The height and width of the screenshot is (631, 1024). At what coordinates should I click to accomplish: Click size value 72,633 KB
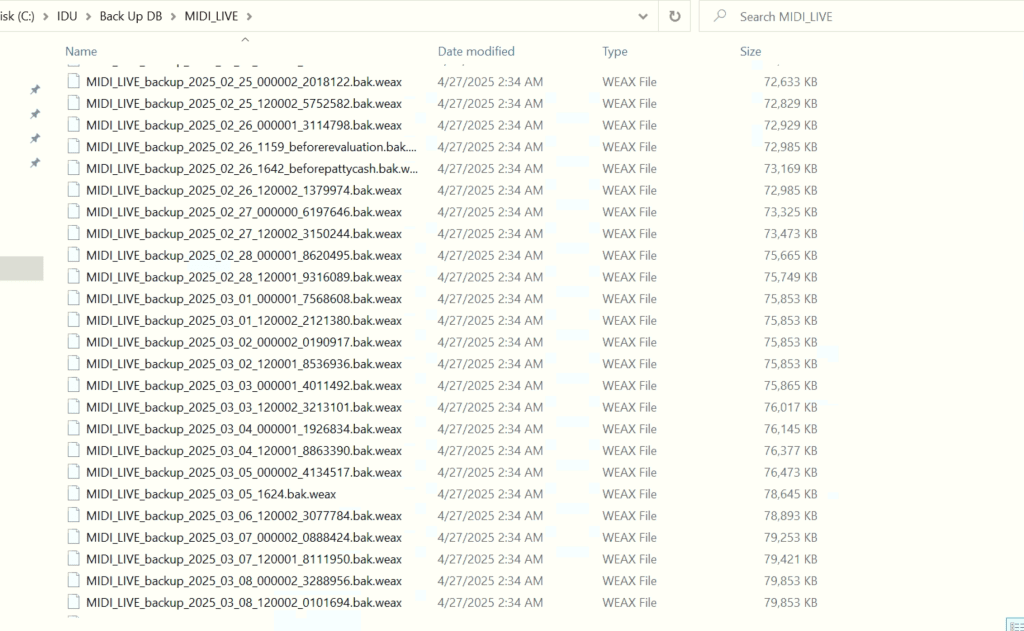pyautogui.click(x=790, y=82)
